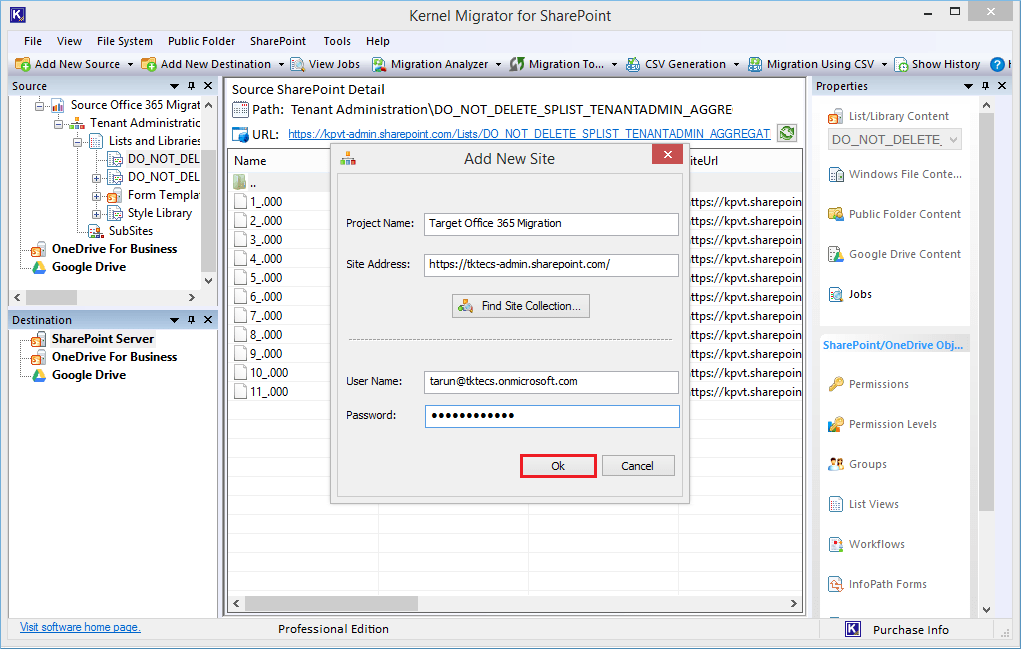The image size is (1021, 649).
Task: Open InfoPath Forms in Properties panel
Action: pyautogui.click(x=877, y=585)
